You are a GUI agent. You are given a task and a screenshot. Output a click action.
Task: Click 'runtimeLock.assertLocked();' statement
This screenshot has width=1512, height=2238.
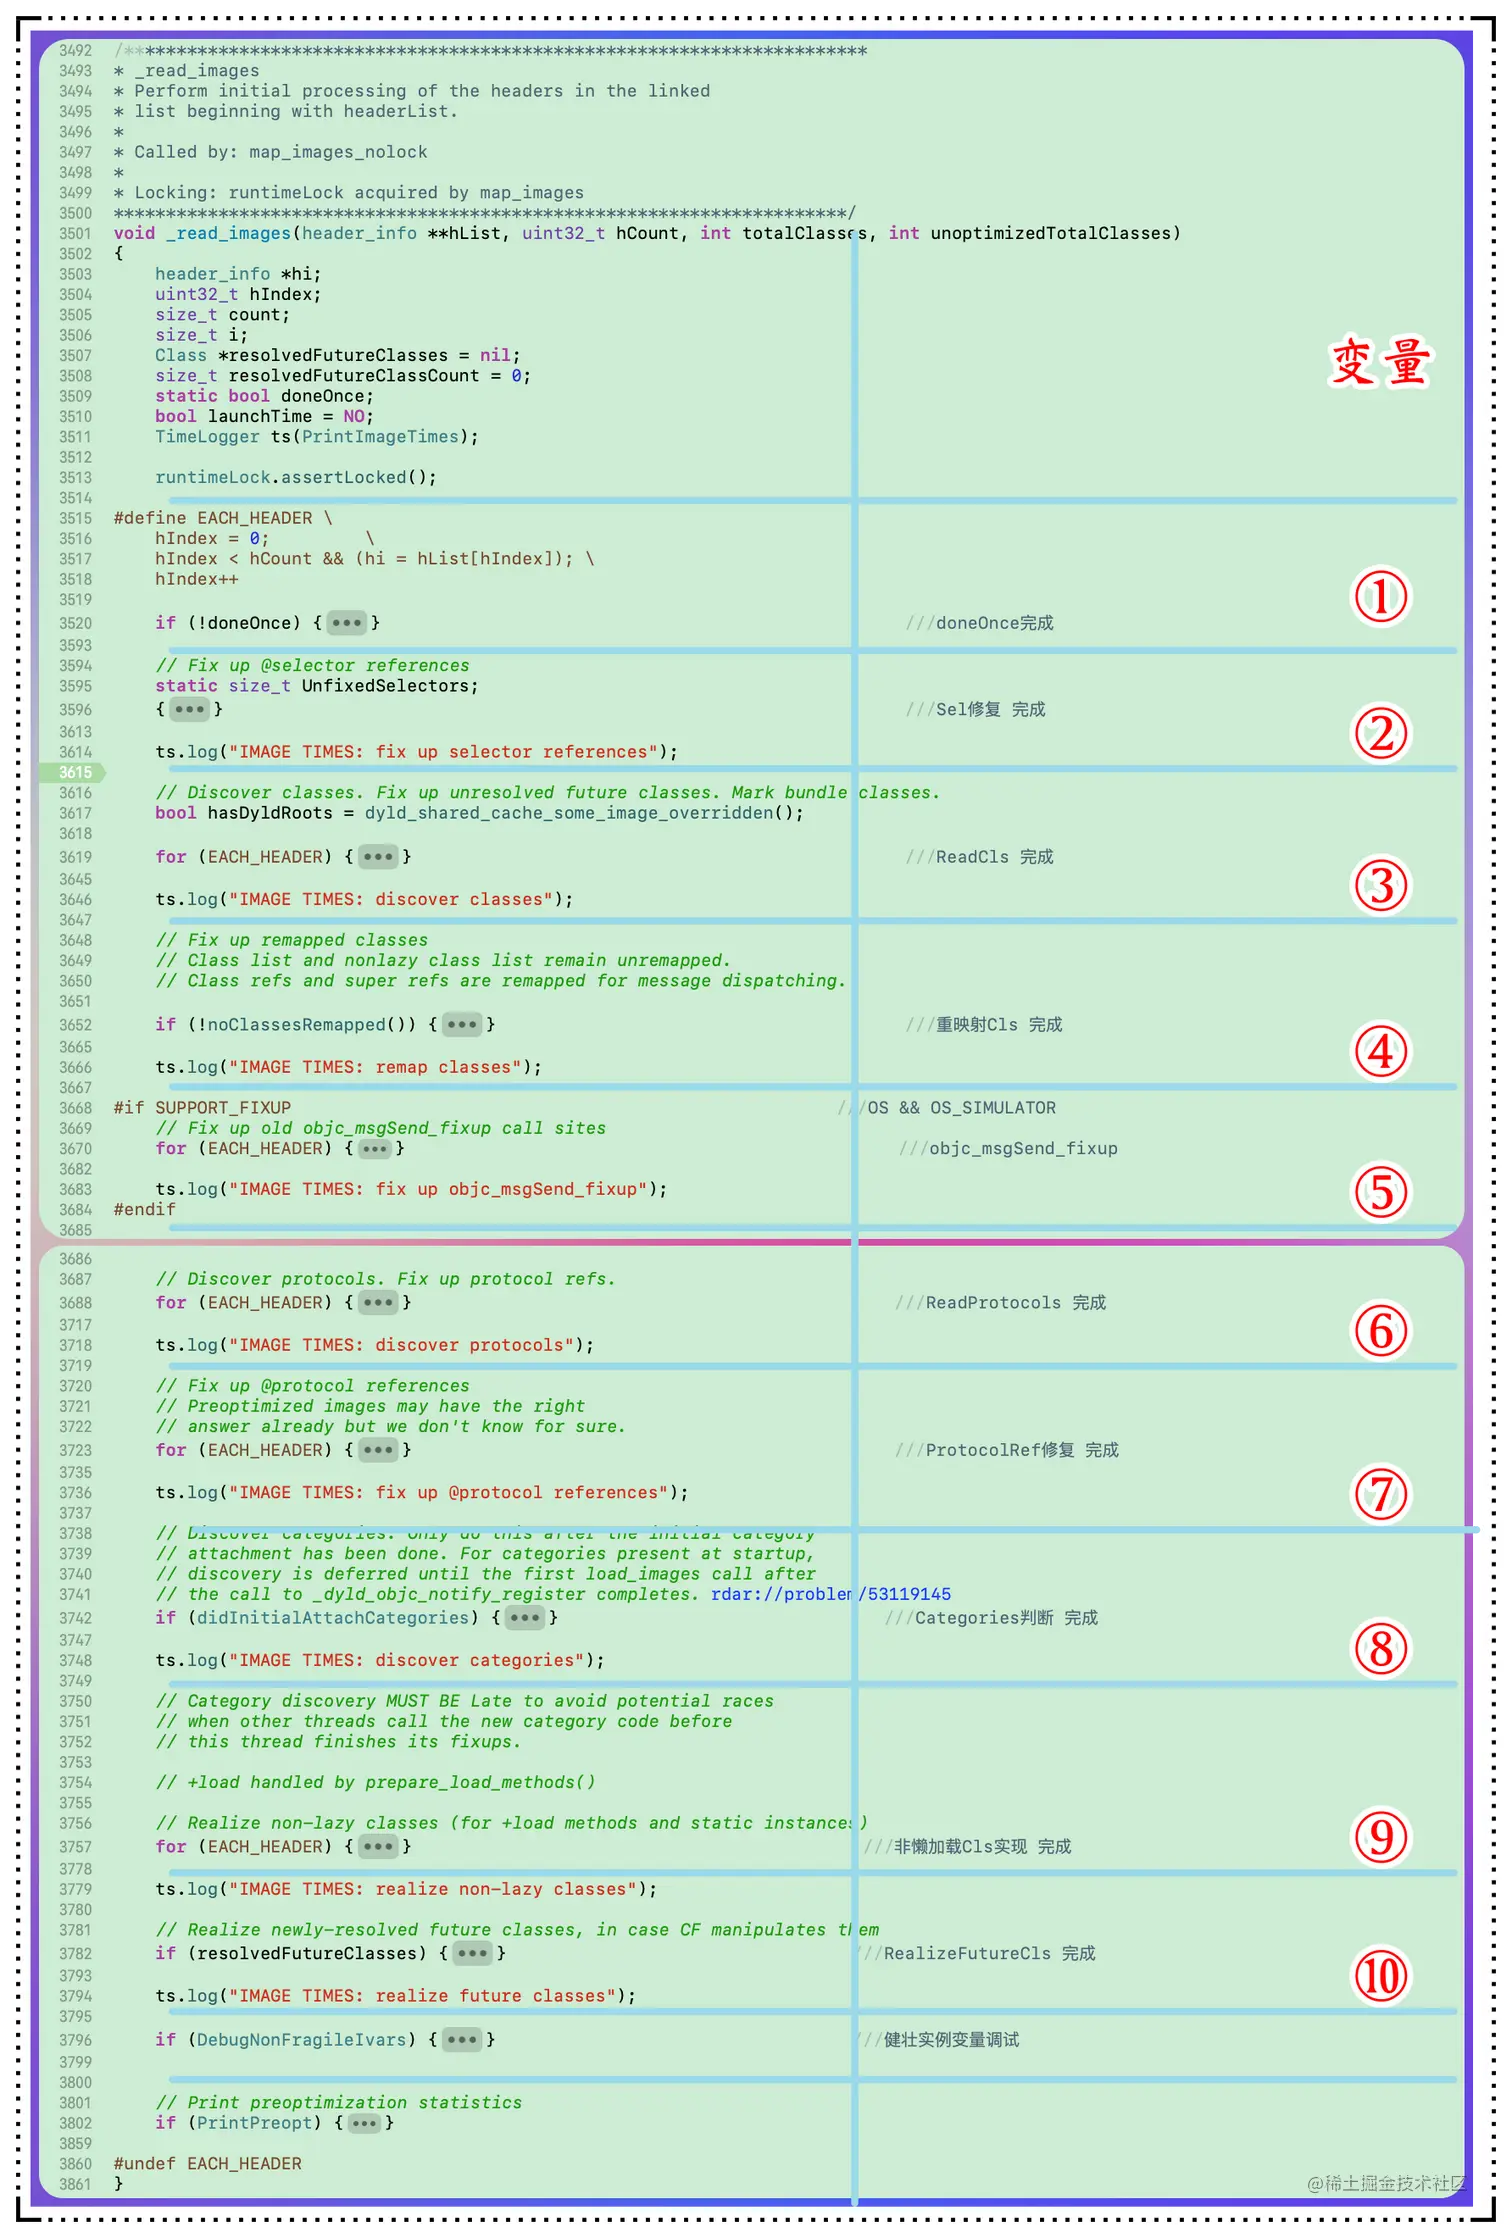point(296,478)
